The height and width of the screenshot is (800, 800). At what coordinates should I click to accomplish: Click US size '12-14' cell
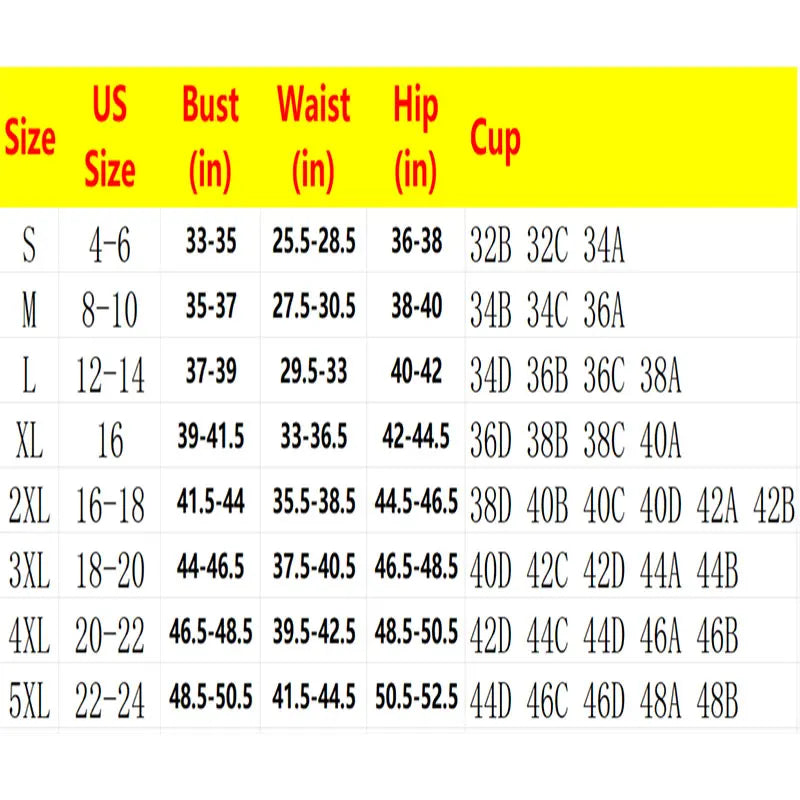click(110, 374)
